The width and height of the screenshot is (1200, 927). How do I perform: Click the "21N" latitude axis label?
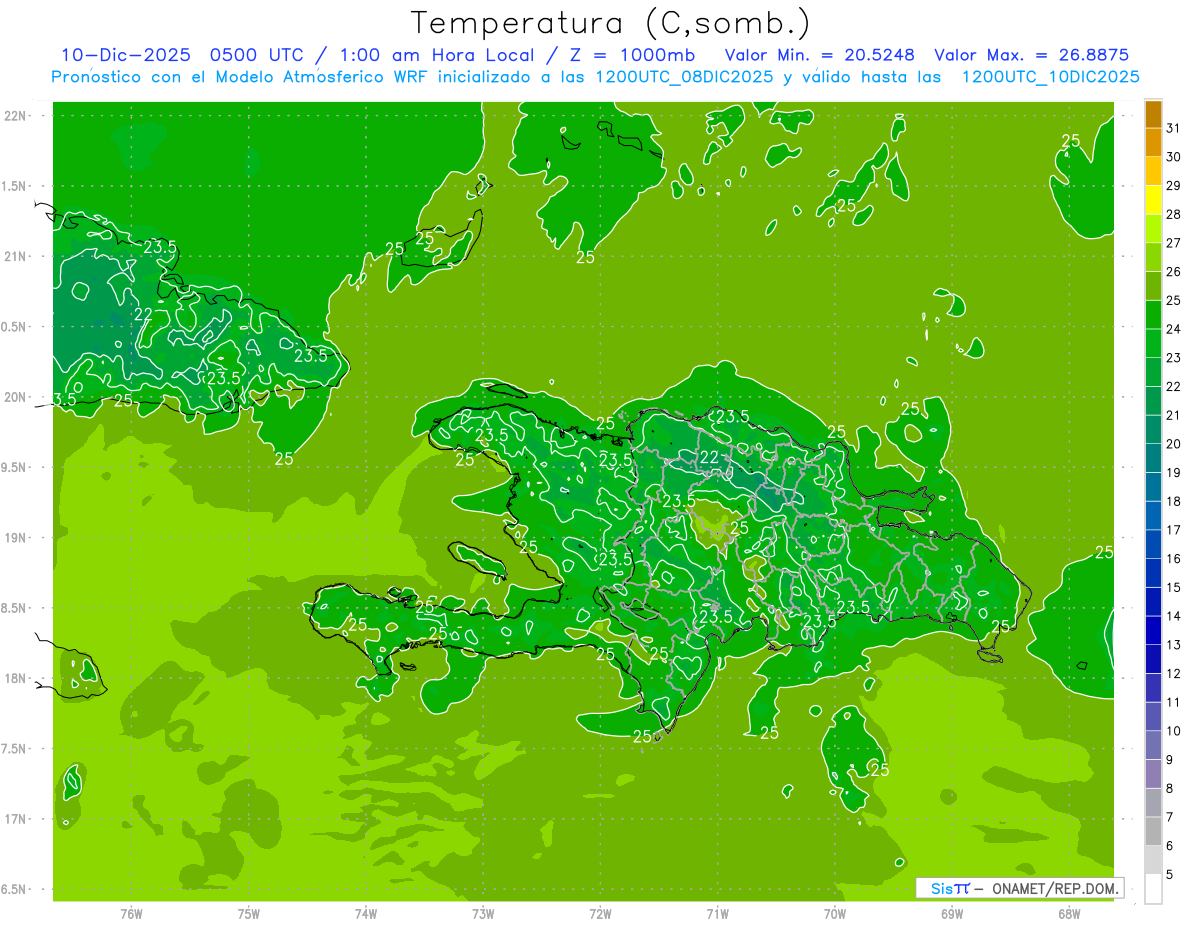(x=16, y=256)
